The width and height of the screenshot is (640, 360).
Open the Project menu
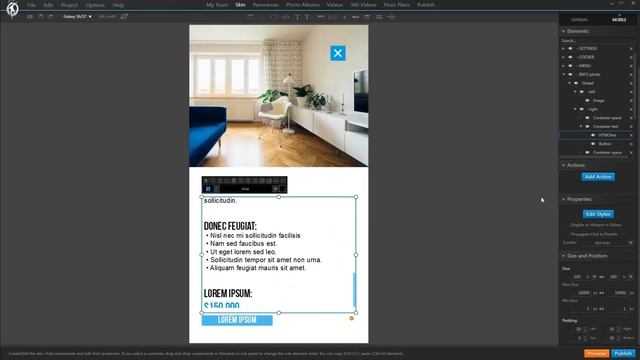coord(69,5)
